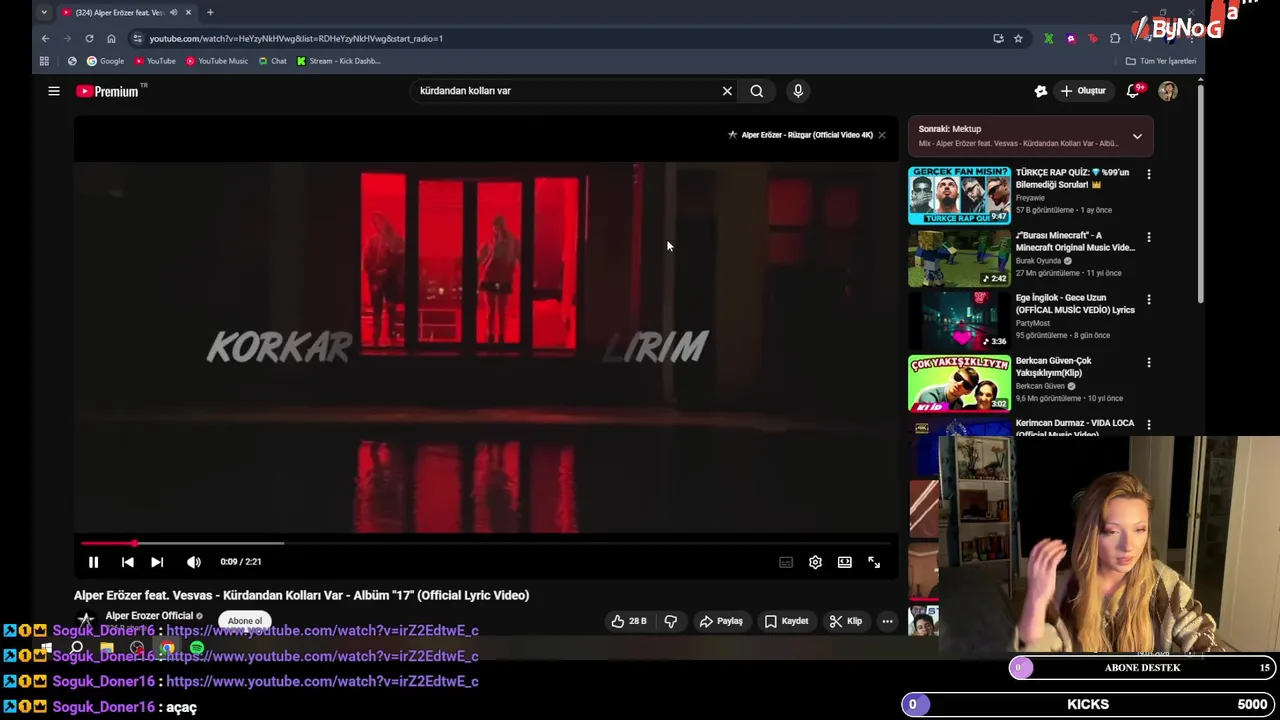Open the YouTube guide hamburger menu

(x=54, y=91)
